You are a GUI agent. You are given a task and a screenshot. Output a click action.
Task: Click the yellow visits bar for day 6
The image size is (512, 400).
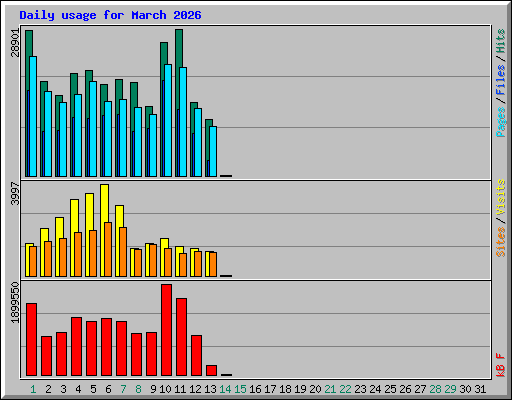104,203
